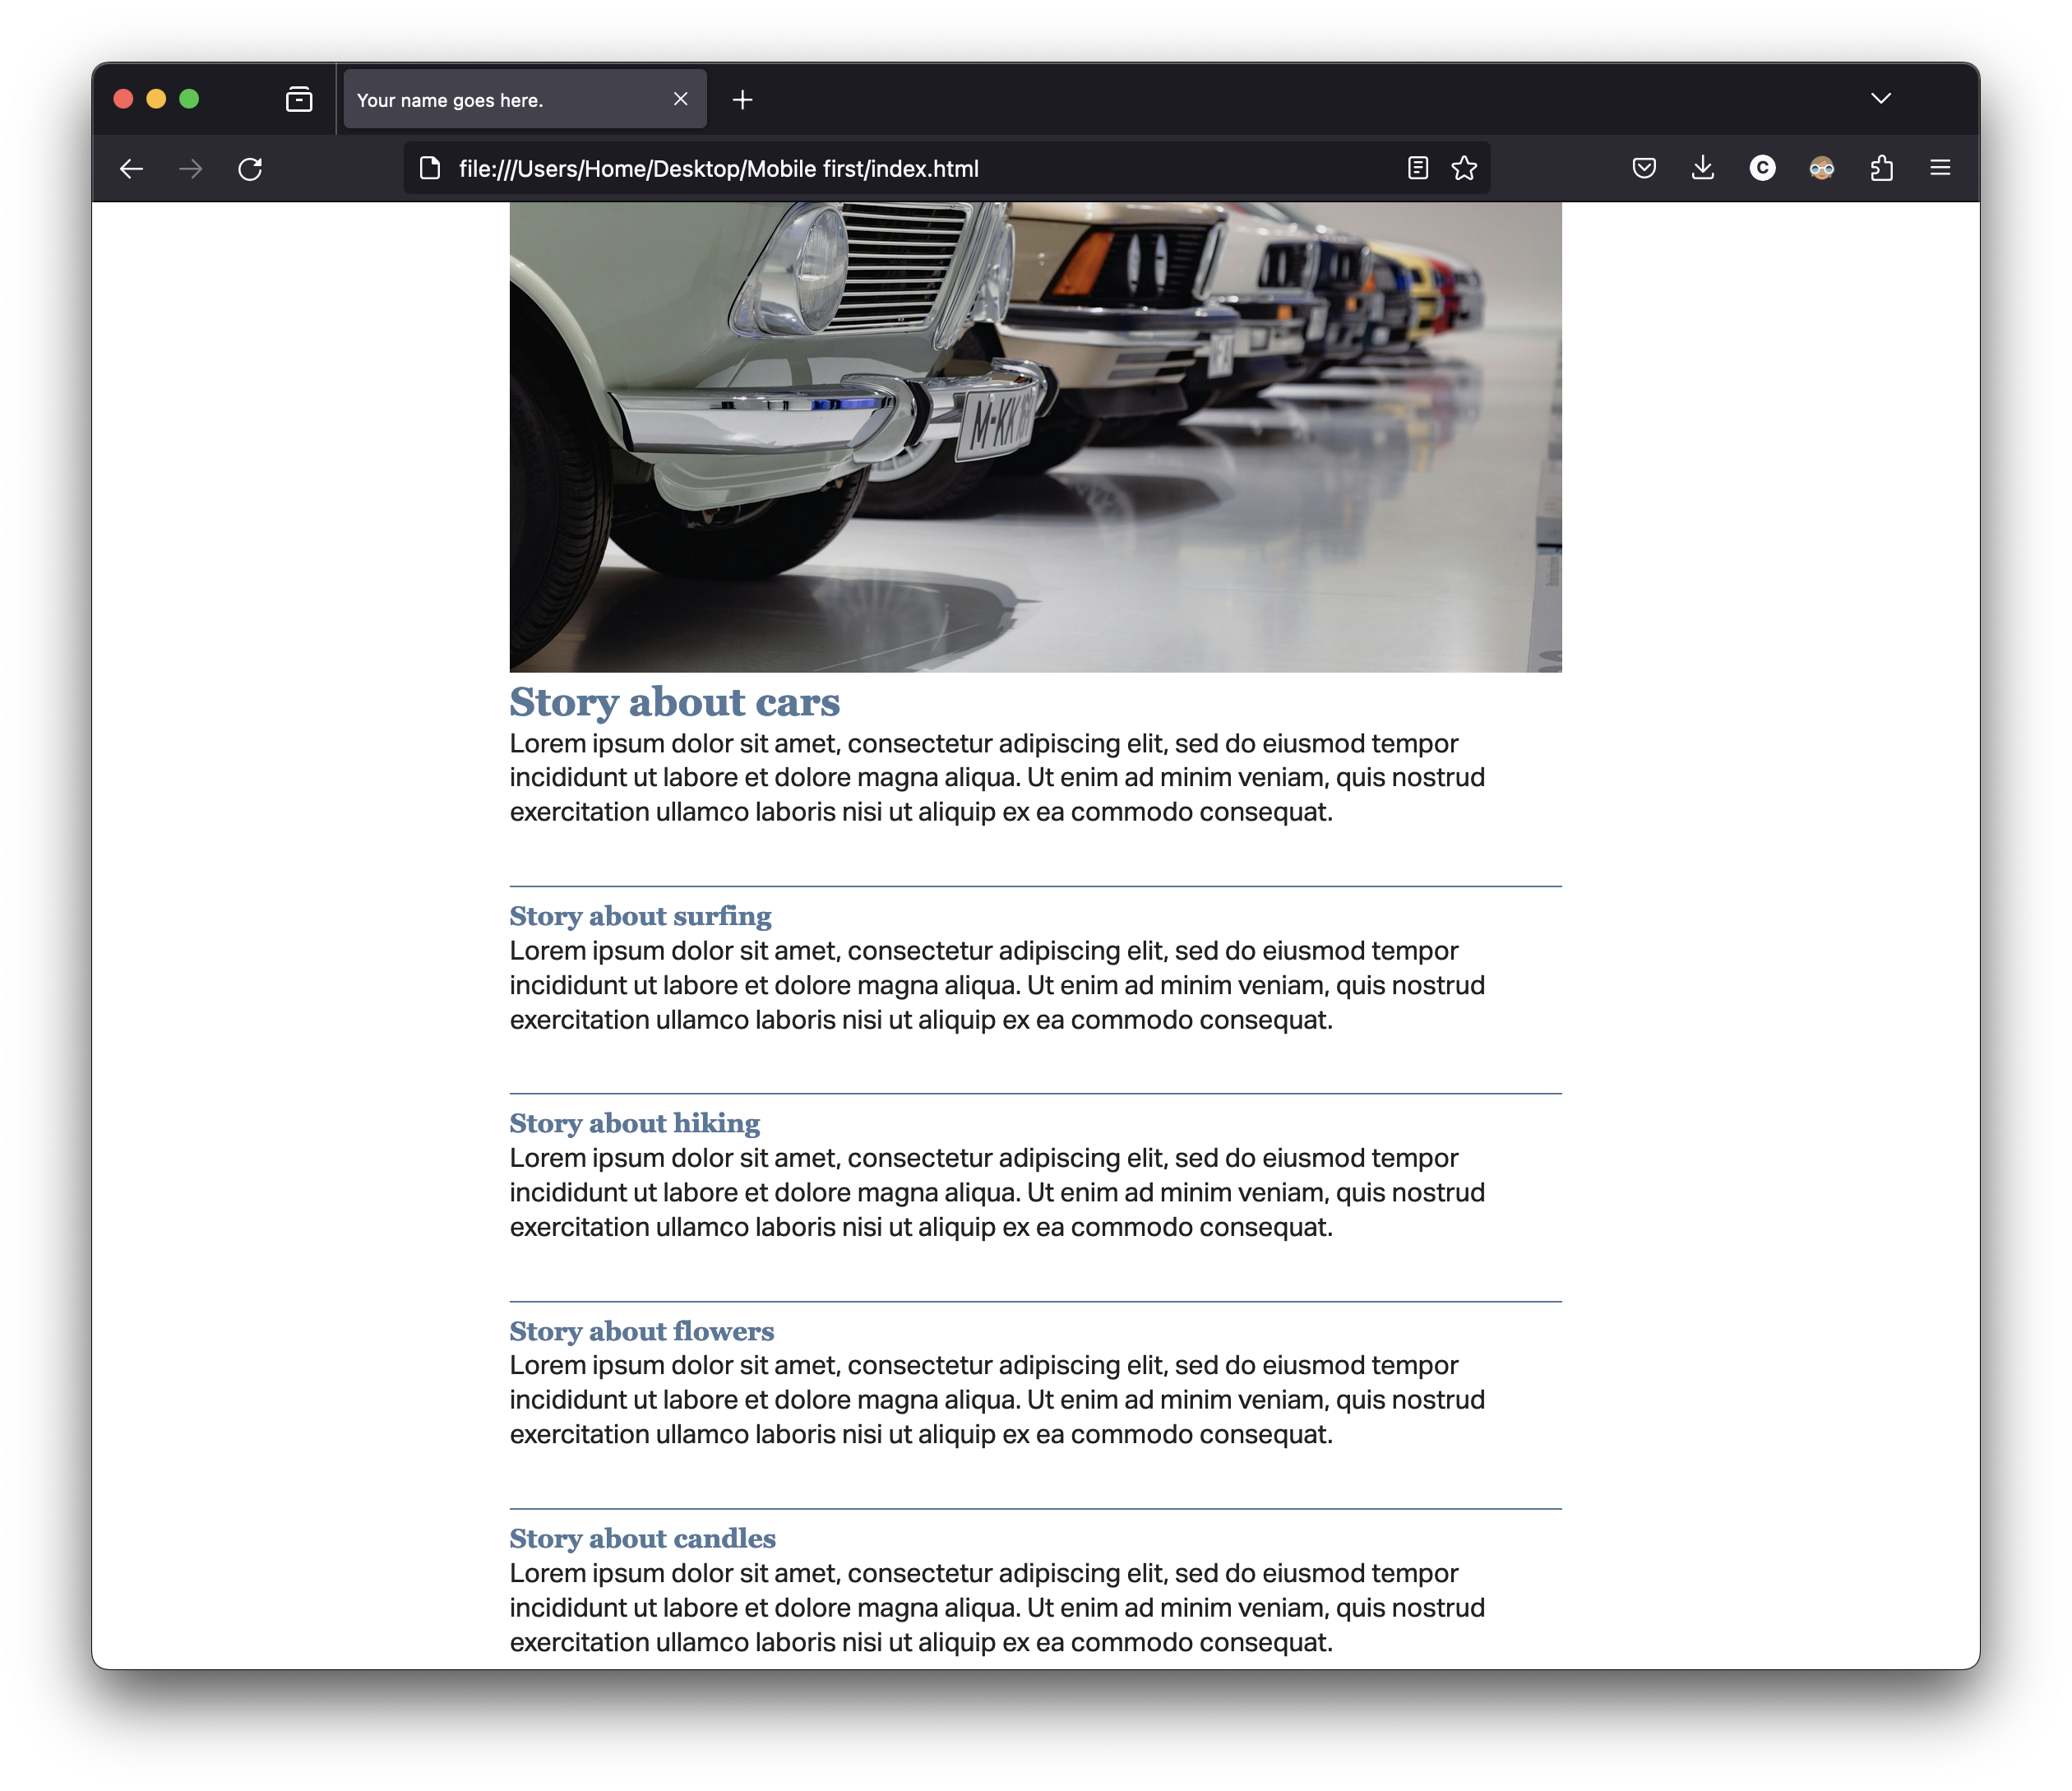Click the paragraph under 'Story about surfing'

tap(997, 985)
